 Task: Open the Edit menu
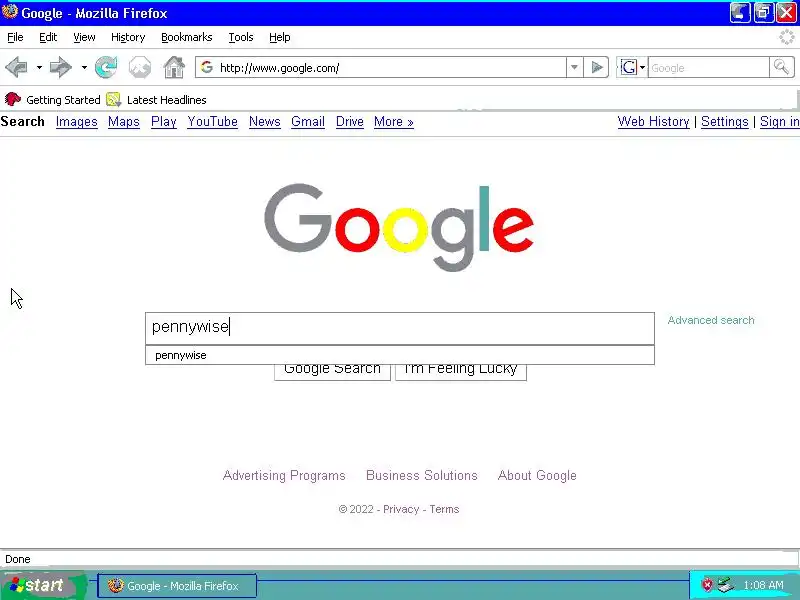(x=48, y=37)
